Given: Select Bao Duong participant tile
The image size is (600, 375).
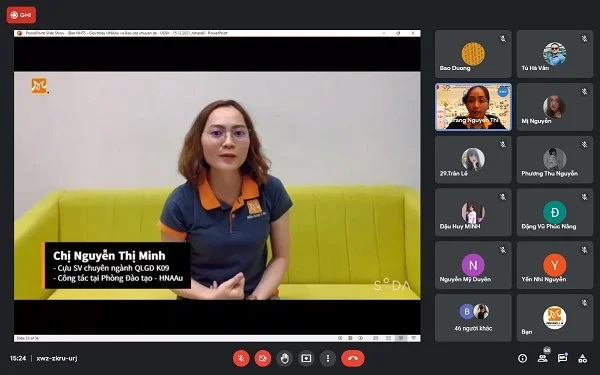Looking at the screenshot, I should click(473, 54).
